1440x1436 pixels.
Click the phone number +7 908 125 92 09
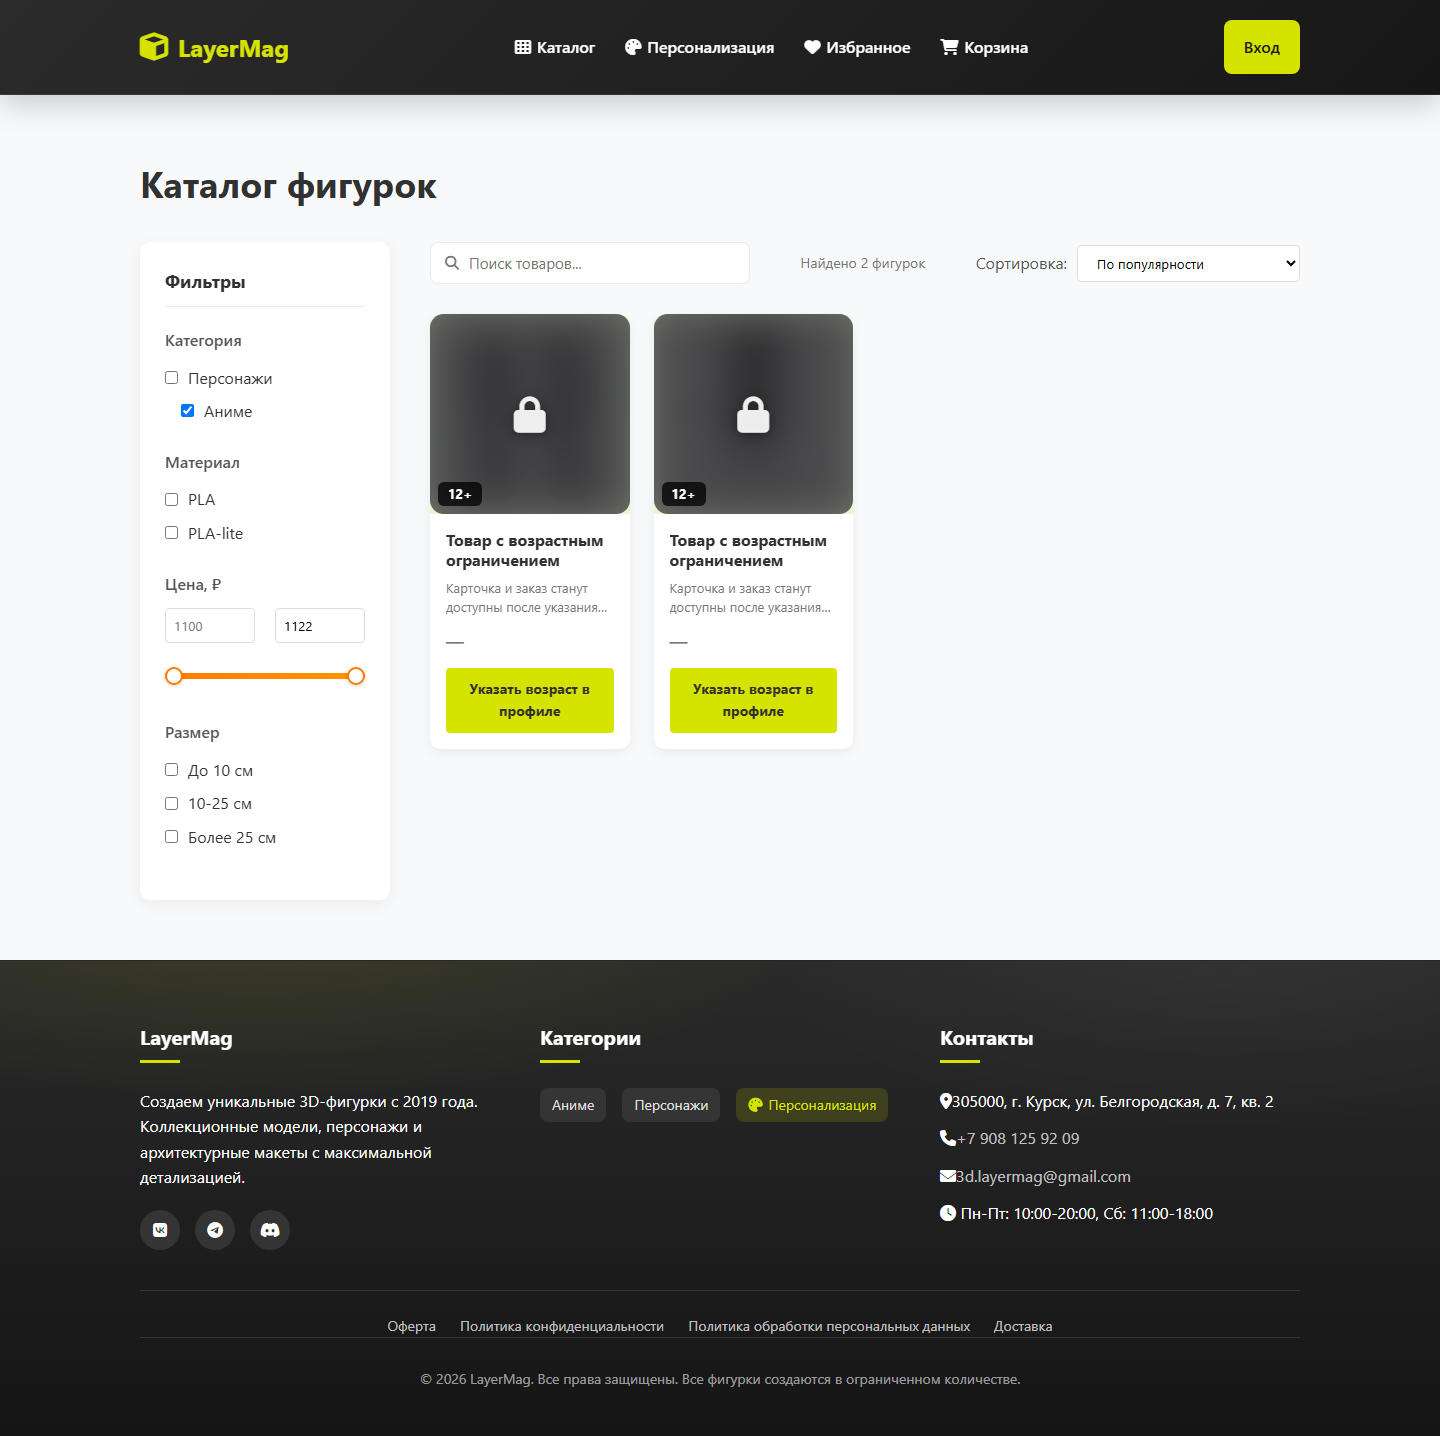tap(1018, 1138)
